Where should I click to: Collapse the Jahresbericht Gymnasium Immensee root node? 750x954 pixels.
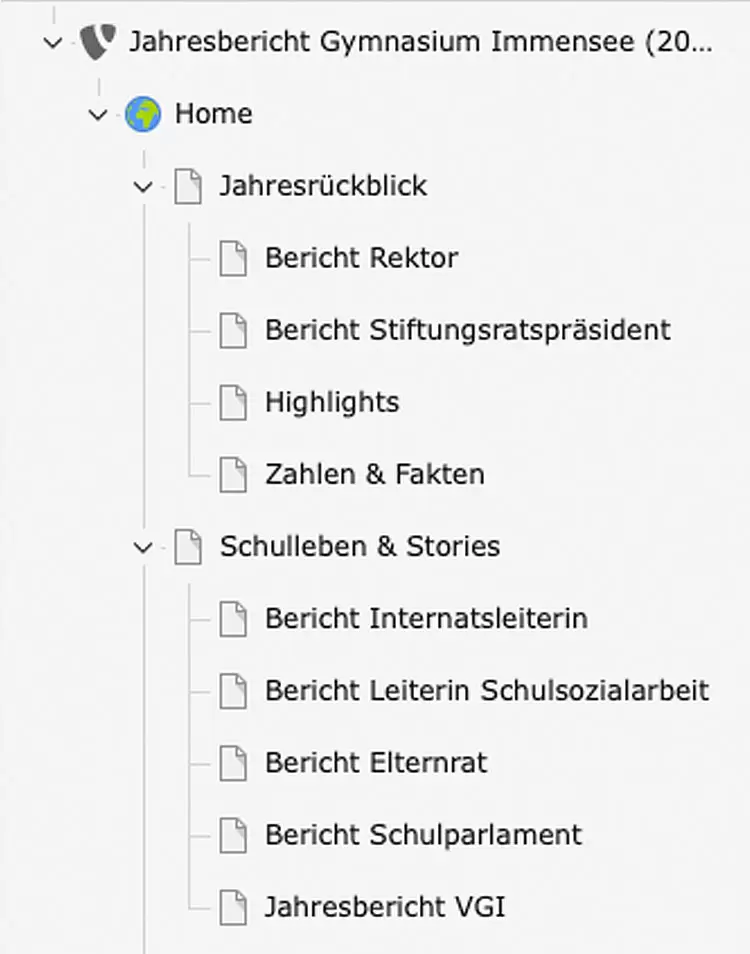[54, 43]
